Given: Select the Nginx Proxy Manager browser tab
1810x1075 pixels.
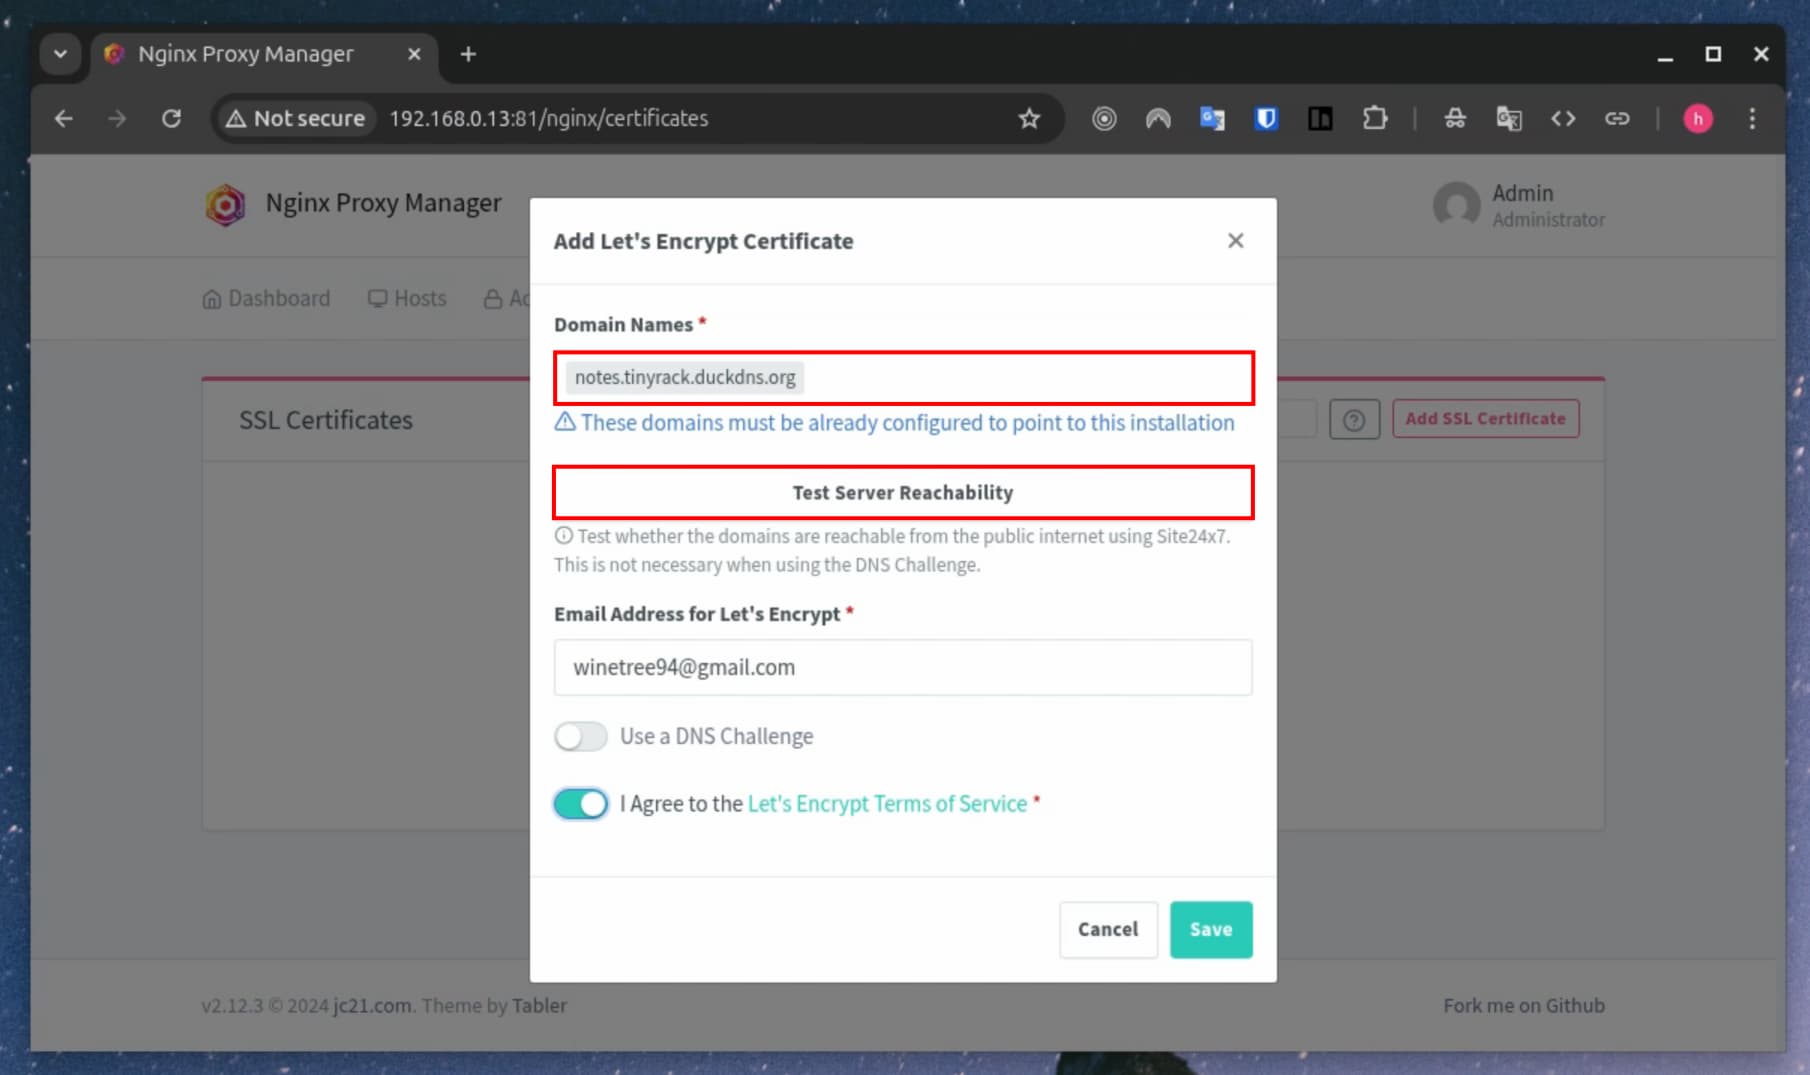Looking at the screenshot, I should (x=264, y=54).
